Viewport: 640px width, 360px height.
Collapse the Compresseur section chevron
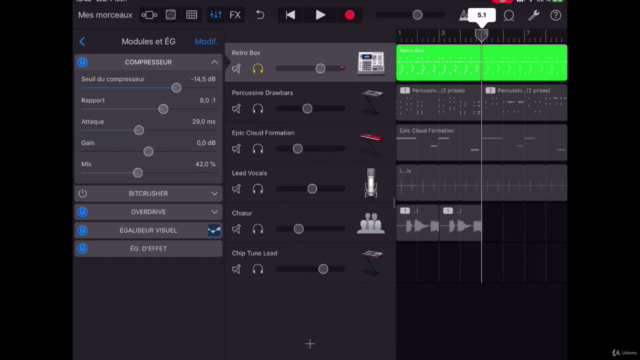coord(214,62)
